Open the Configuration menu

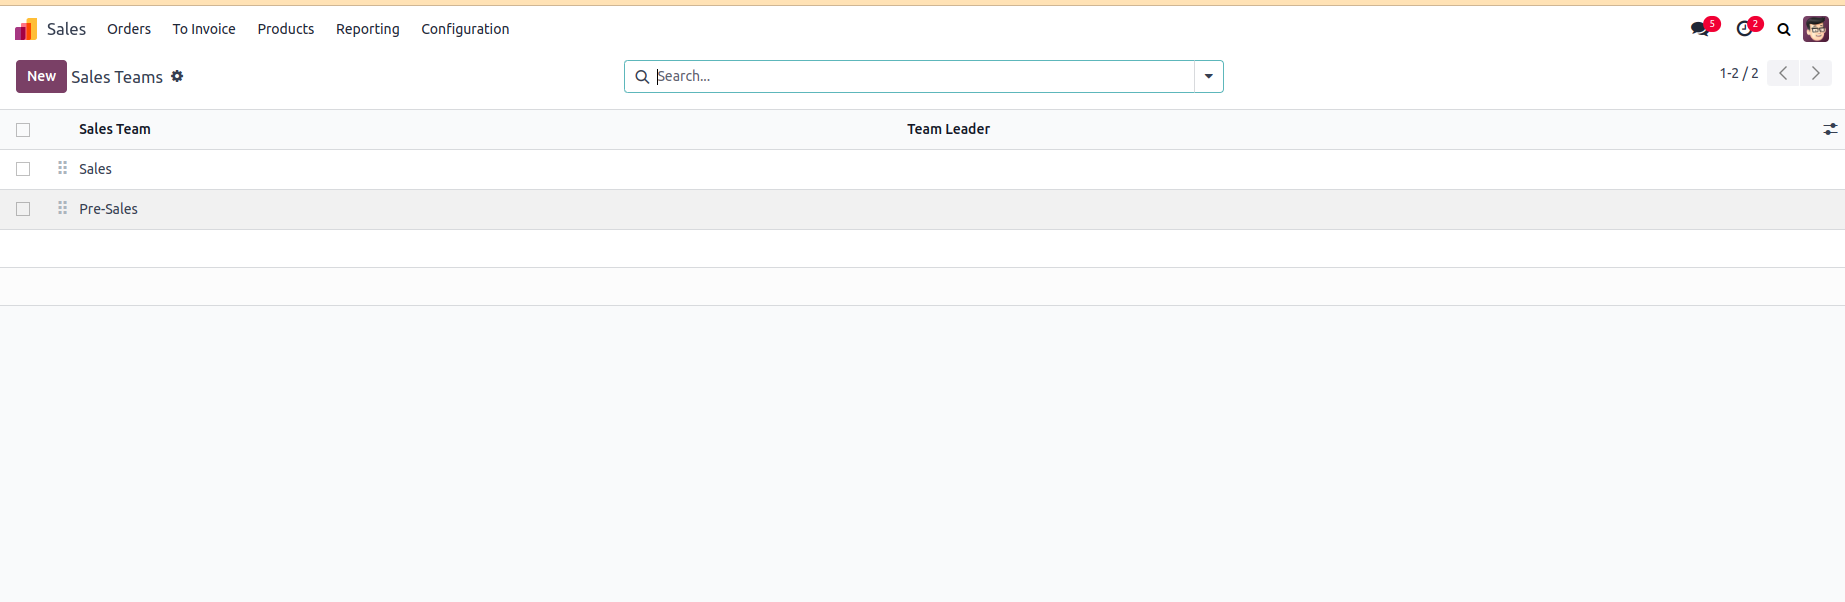pyautogui.click(x=465, y=29)
